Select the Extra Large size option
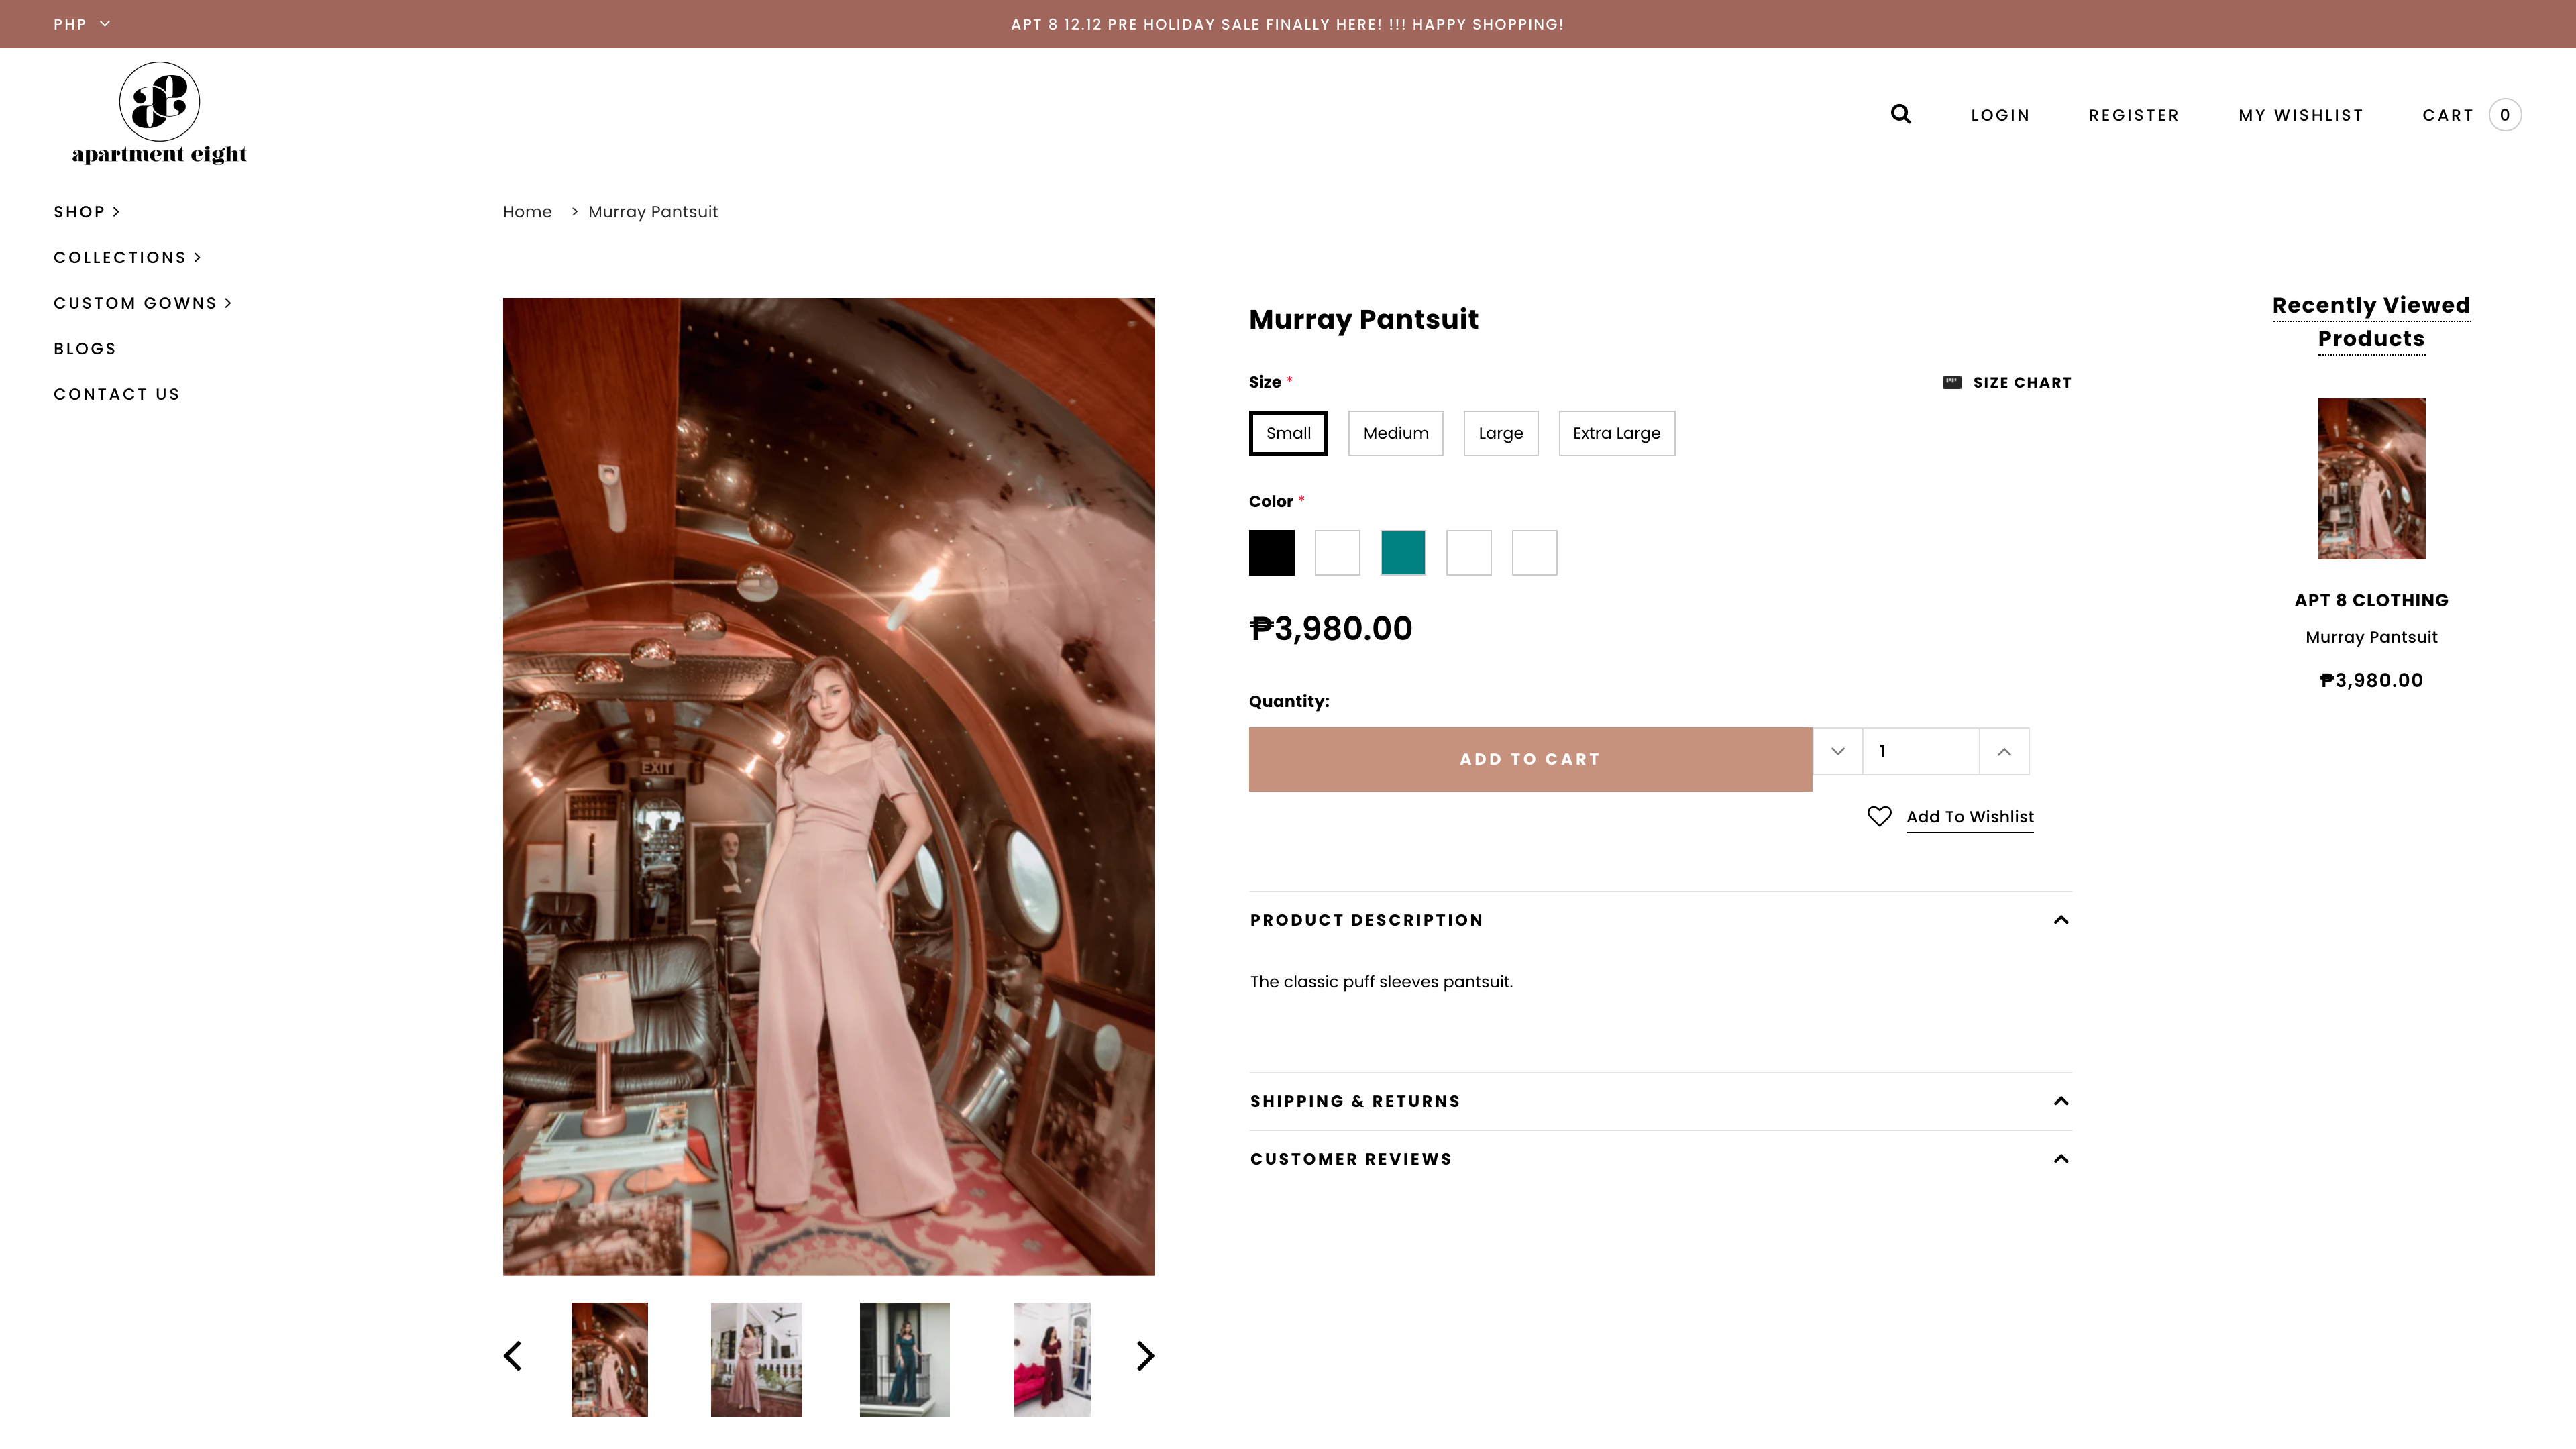The height and width of the screenshot is (1449, 2576). [1616, 433]
